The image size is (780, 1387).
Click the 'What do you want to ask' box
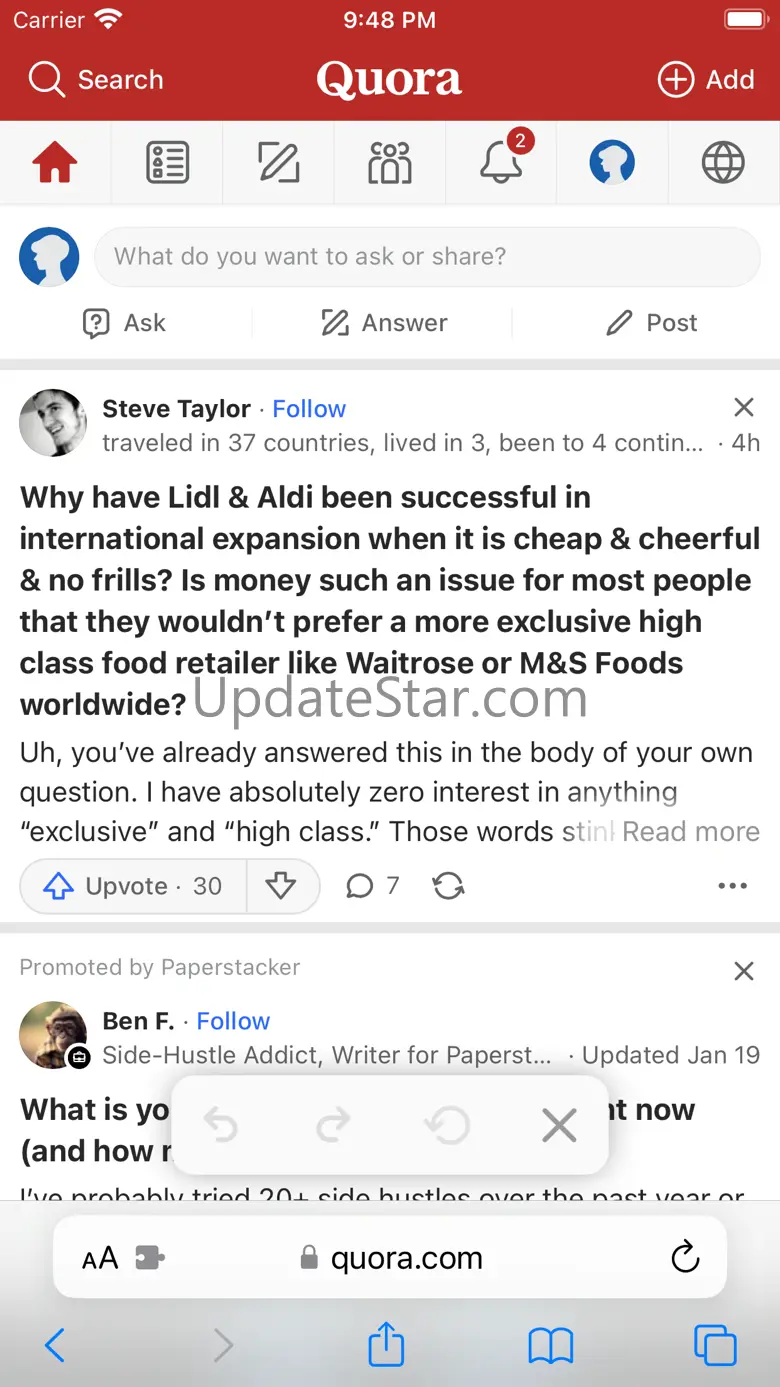(x=427, y=257)
